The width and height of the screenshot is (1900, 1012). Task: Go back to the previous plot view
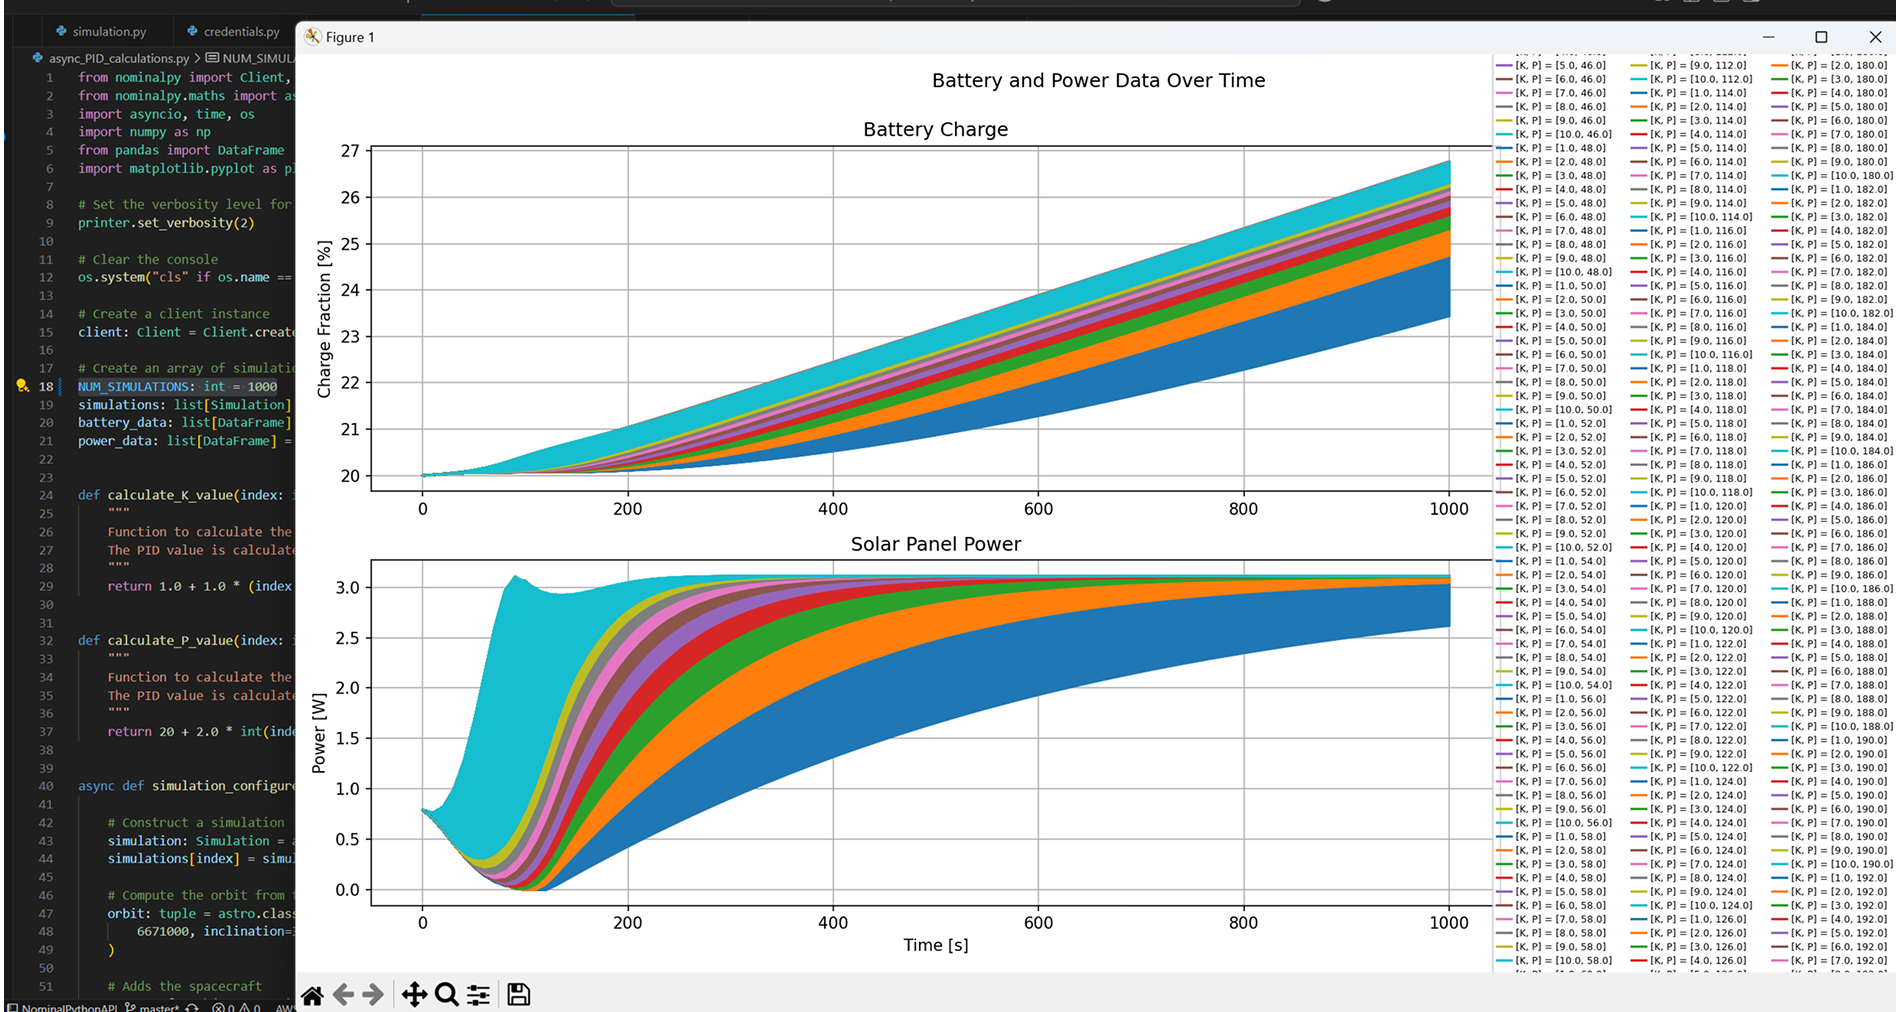(343, 995)
